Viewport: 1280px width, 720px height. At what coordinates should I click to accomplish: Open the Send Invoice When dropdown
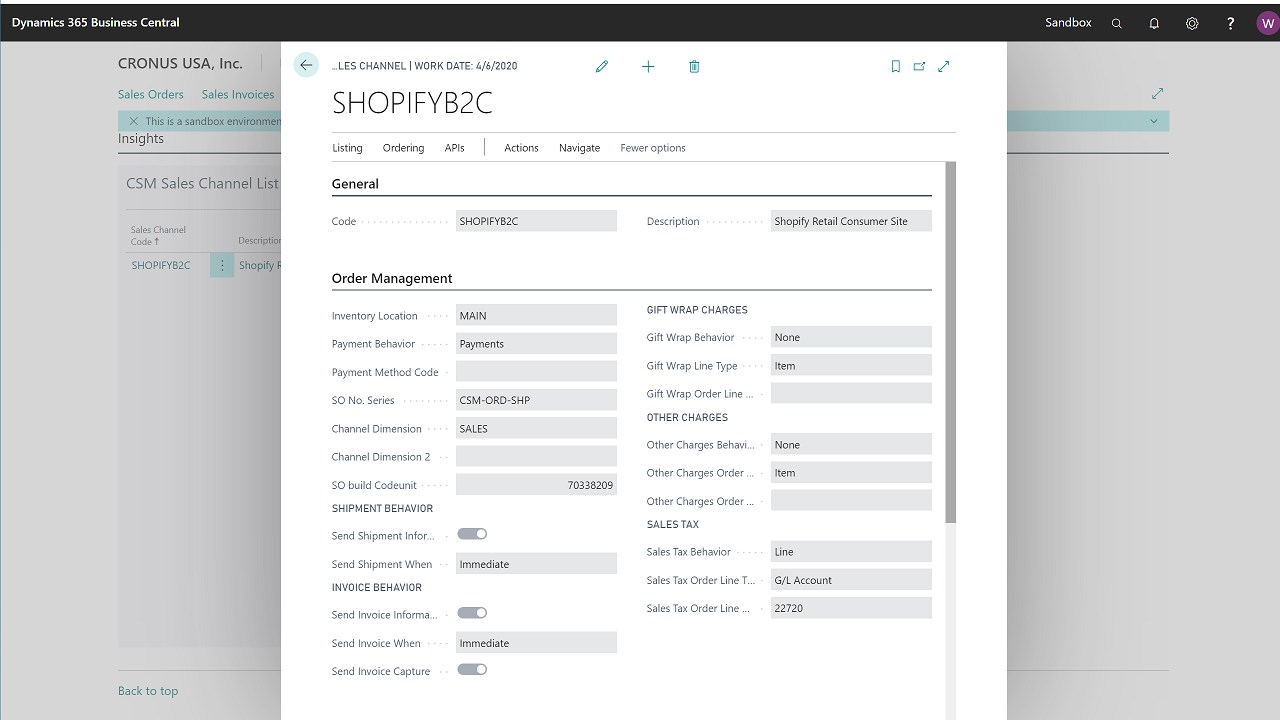click(x=536, y=643)
